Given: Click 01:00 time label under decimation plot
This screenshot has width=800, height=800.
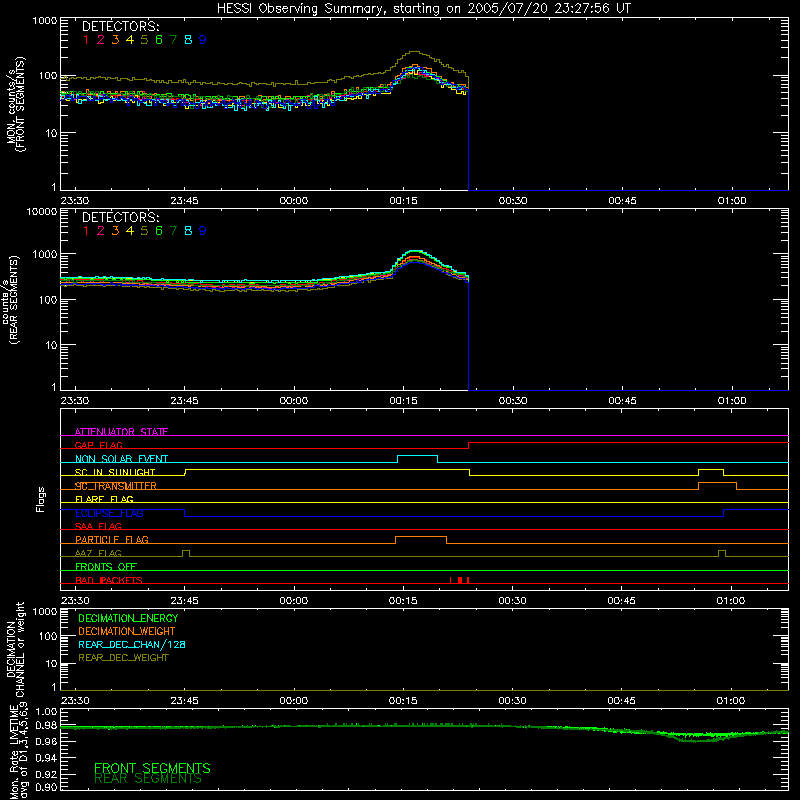Looking at the screenshot, I should [x=731, y=701].
